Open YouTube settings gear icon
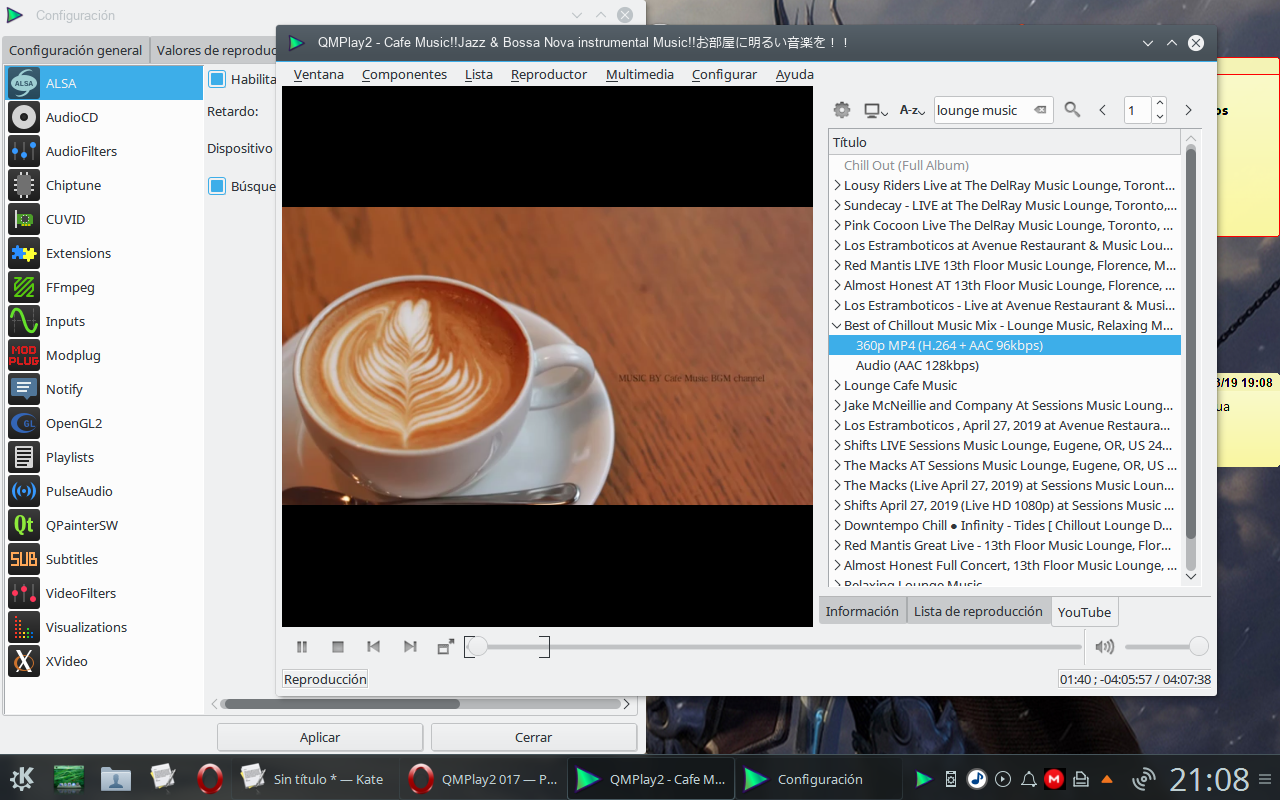Screen dimensions: 1280x800 point(842,110)
